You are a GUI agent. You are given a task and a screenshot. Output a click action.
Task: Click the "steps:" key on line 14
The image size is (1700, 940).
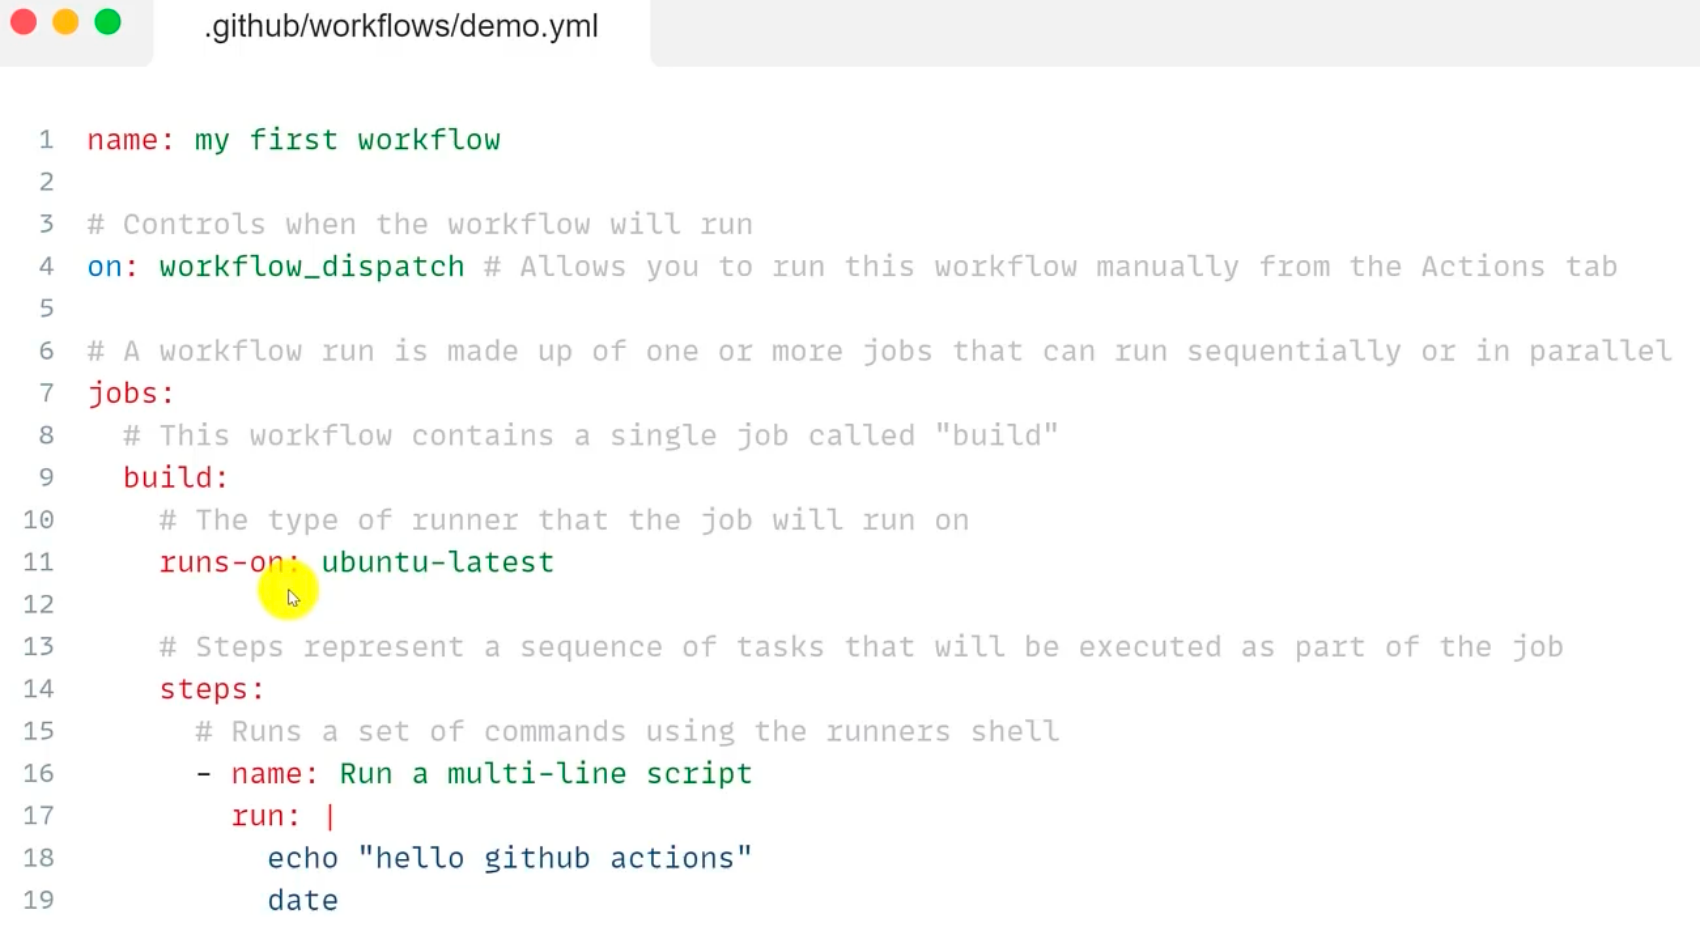click(211, 689)
